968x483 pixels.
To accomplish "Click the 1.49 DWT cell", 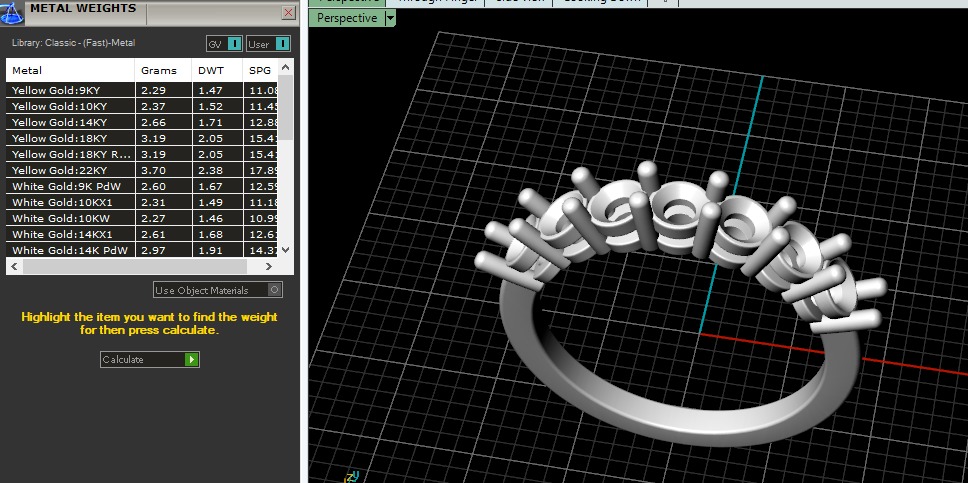I will pyautogui.click(x=217, y=203).
